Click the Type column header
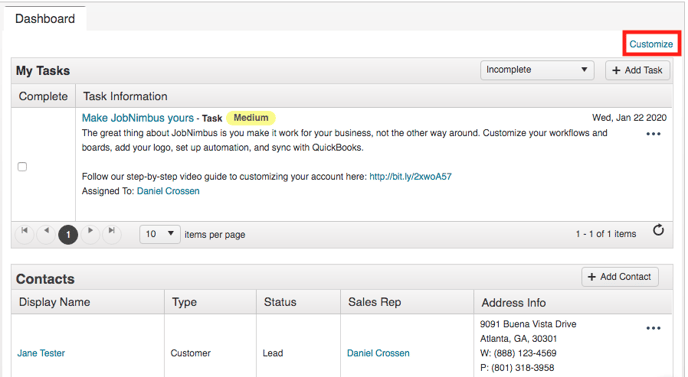This screenshot has height=377, width=688. click(x=211, y=302)
